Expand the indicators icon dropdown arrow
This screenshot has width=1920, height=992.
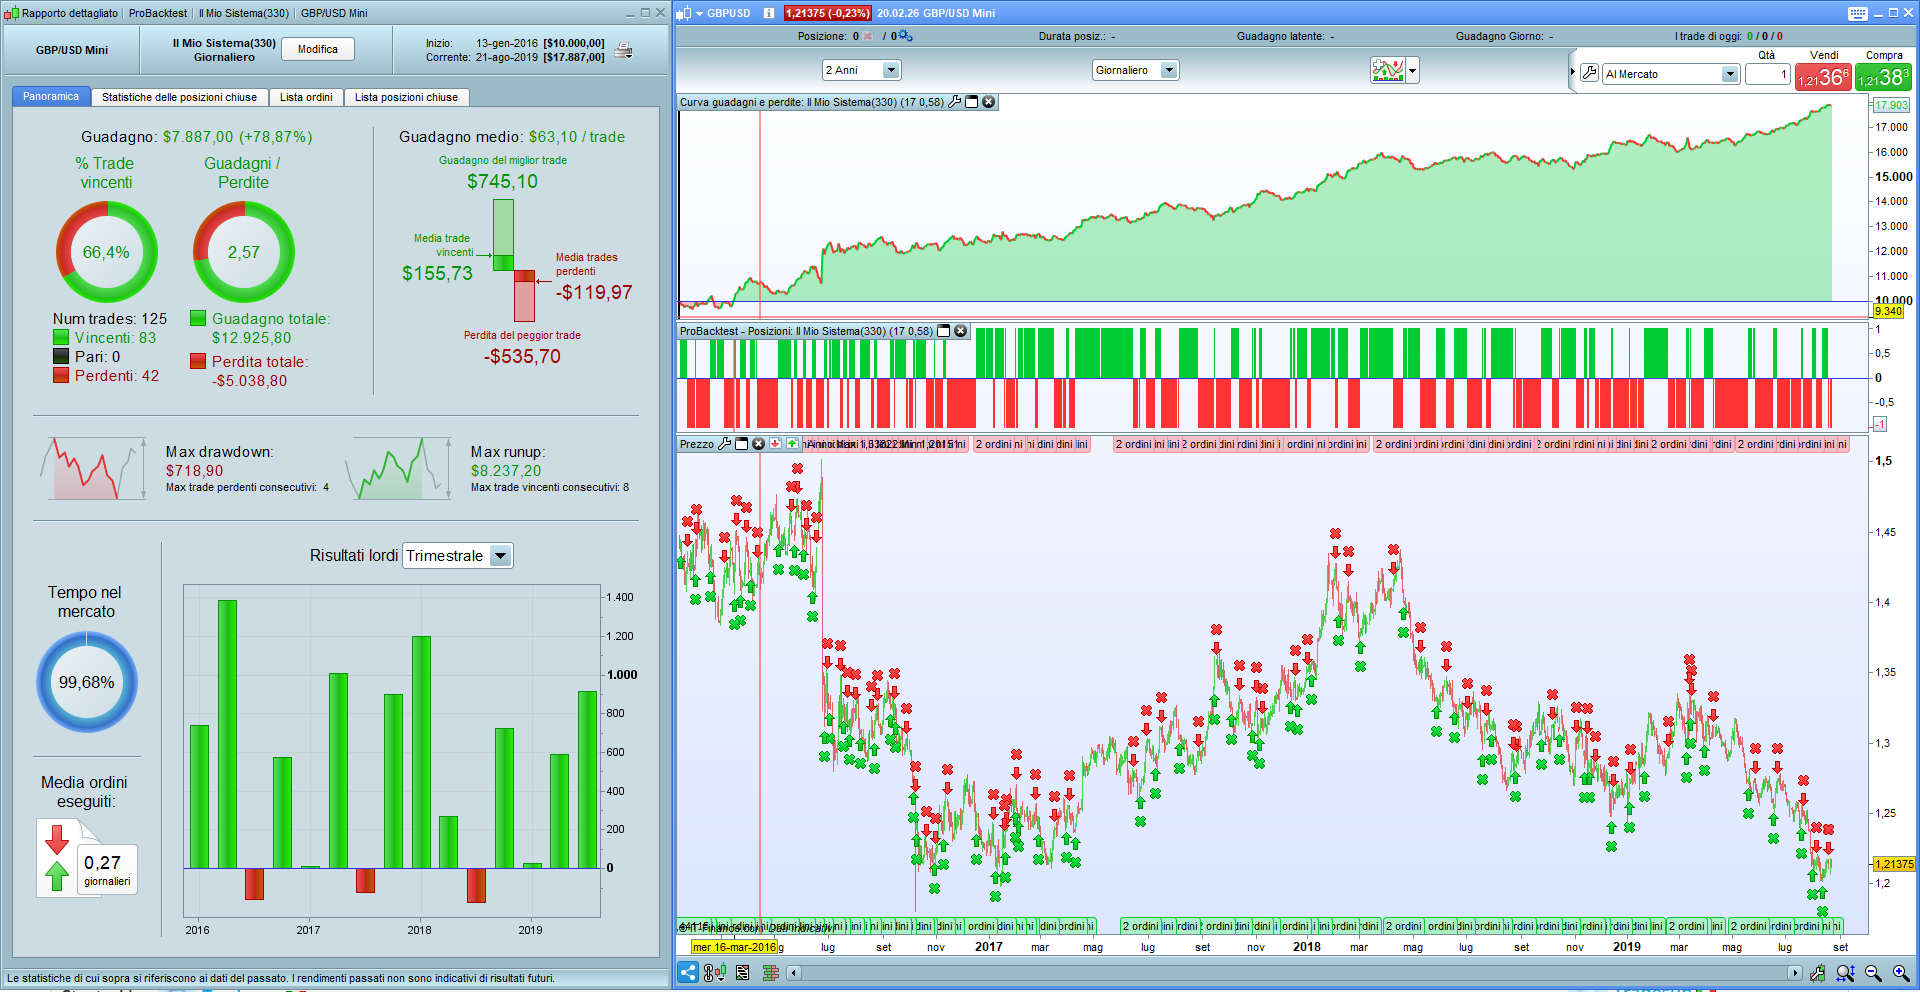tap(1412, 71)
